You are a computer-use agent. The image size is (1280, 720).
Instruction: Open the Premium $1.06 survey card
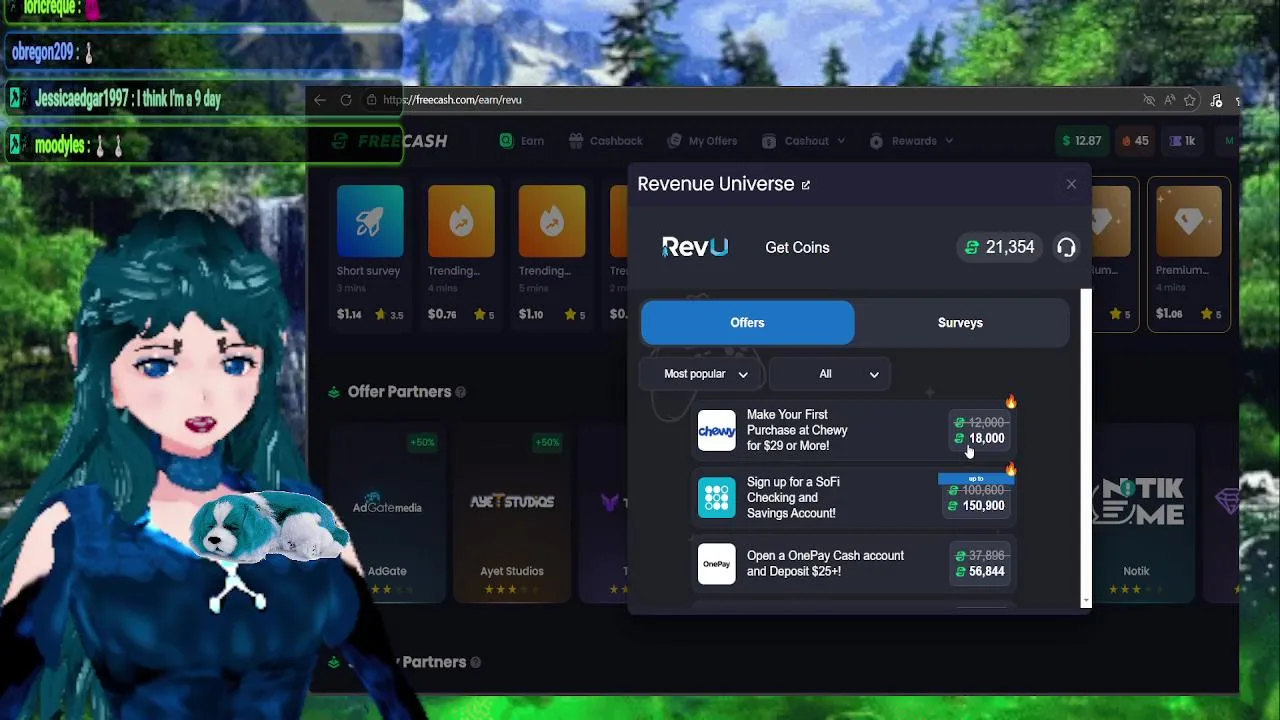[x=1189, y=255]
